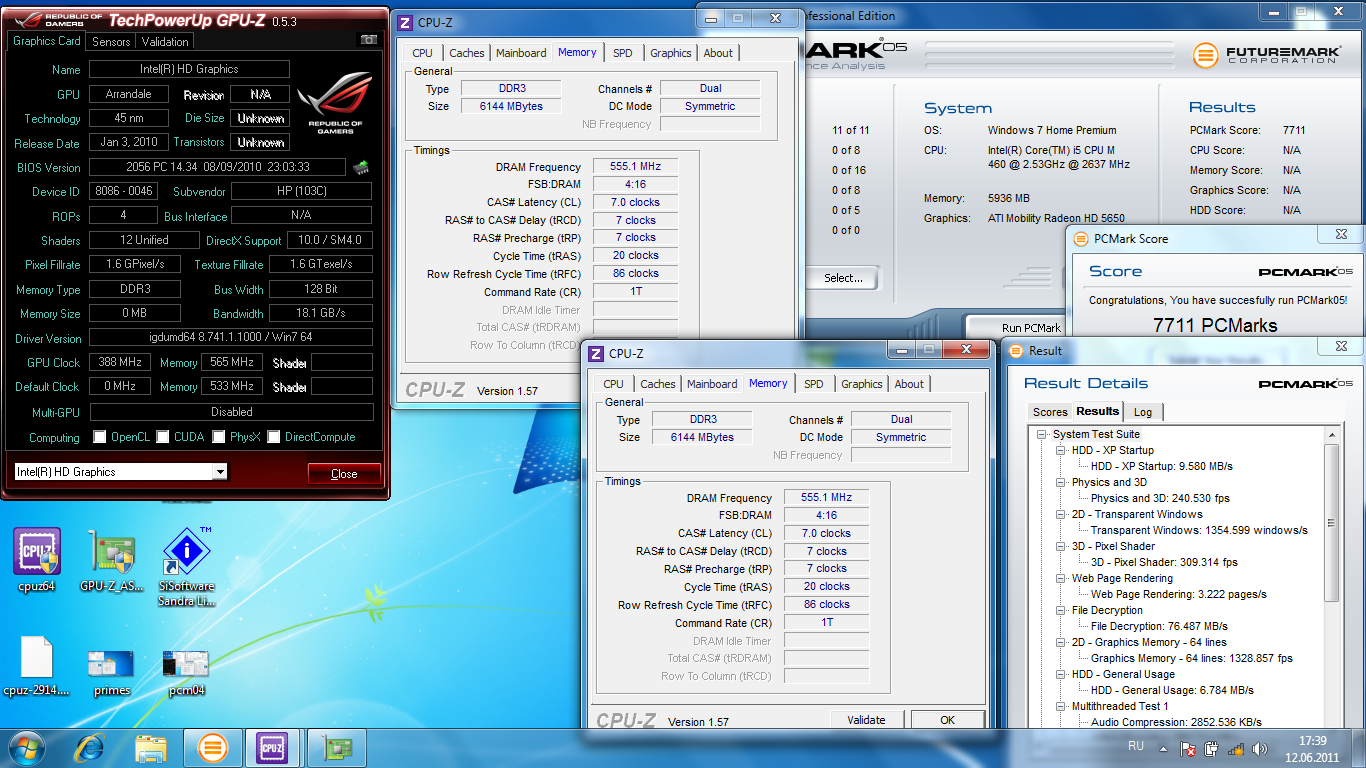Collapse the HDD - XP Startup node

coord(1061,451)
